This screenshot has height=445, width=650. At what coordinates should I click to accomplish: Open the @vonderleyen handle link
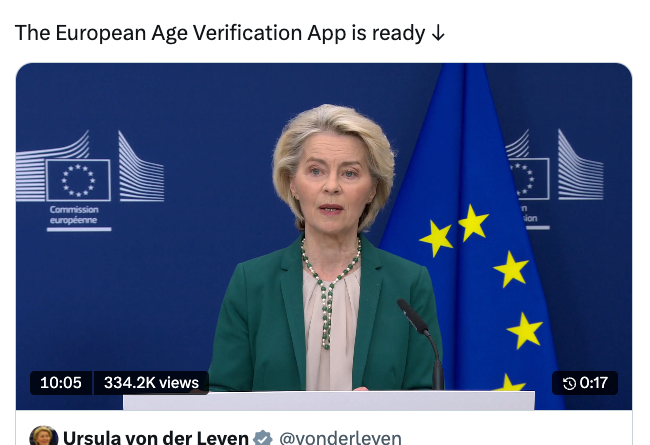(340, 438)
